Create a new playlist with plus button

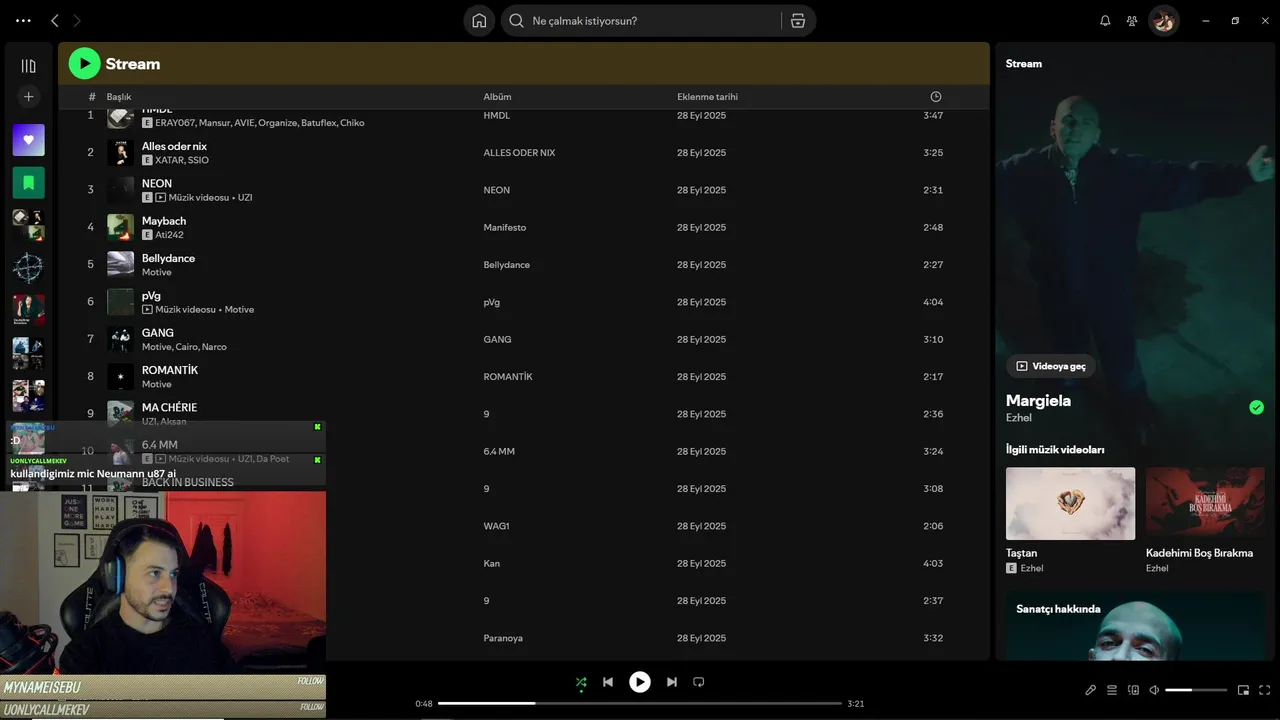pyautogui.click(x=28, y=97)
